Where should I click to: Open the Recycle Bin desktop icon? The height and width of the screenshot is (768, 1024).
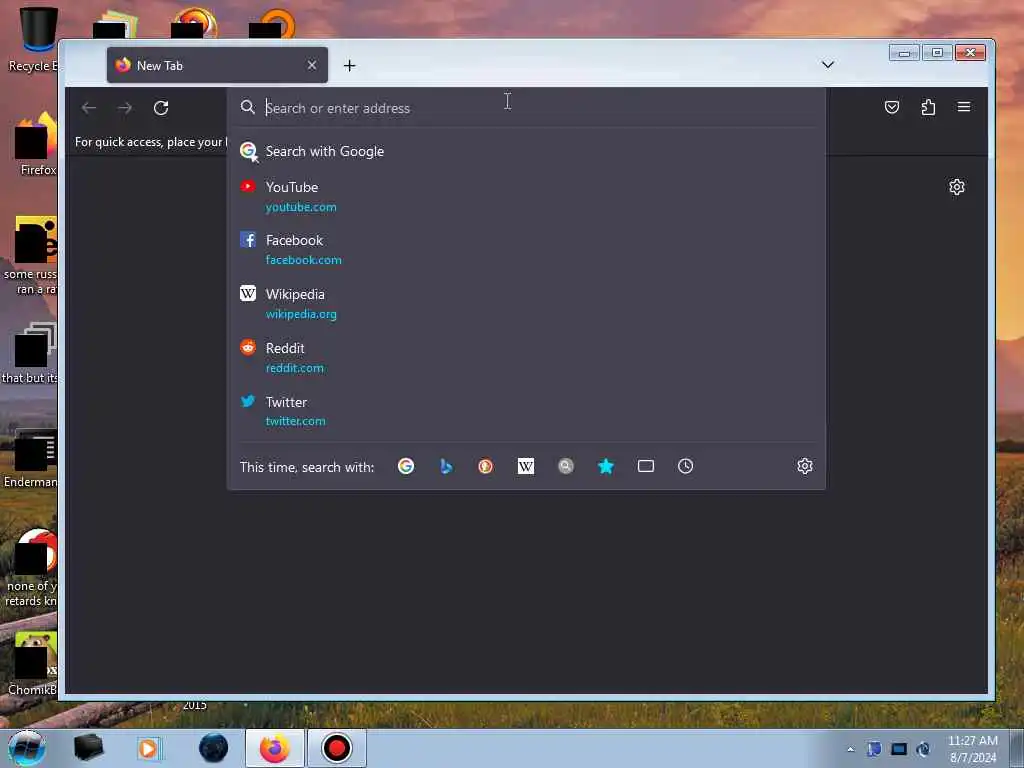[32, 39]
